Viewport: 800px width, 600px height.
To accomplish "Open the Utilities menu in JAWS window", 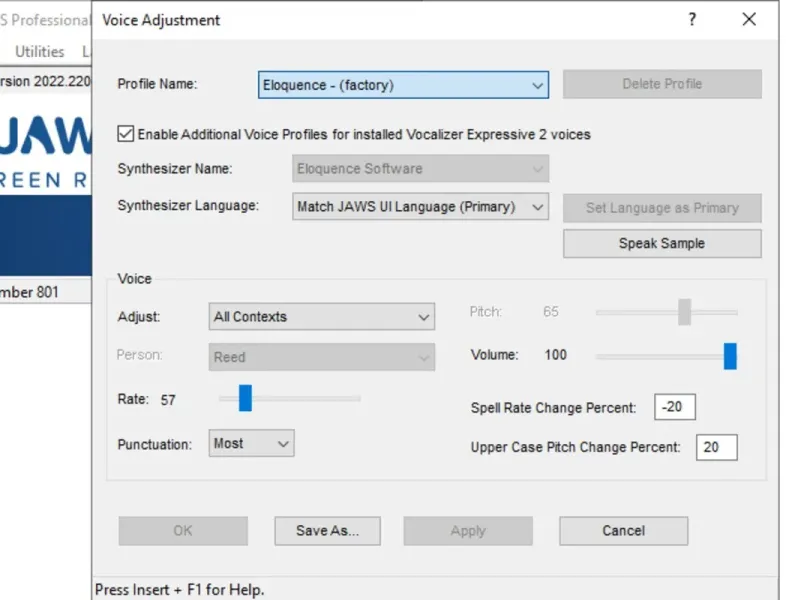I will pyautogui.click(x=40, y=52).
